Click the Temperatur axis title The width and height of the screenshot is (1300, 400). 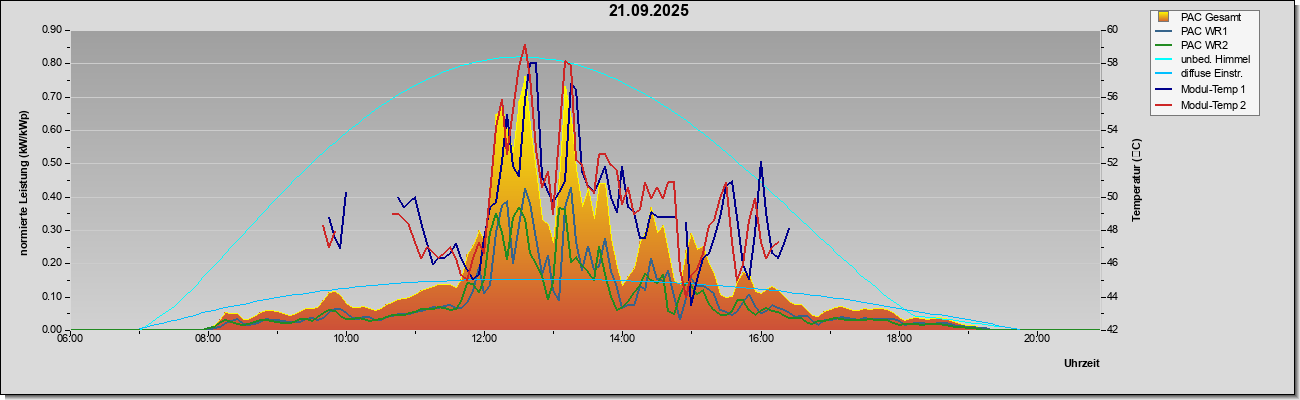pos(1136,180)
